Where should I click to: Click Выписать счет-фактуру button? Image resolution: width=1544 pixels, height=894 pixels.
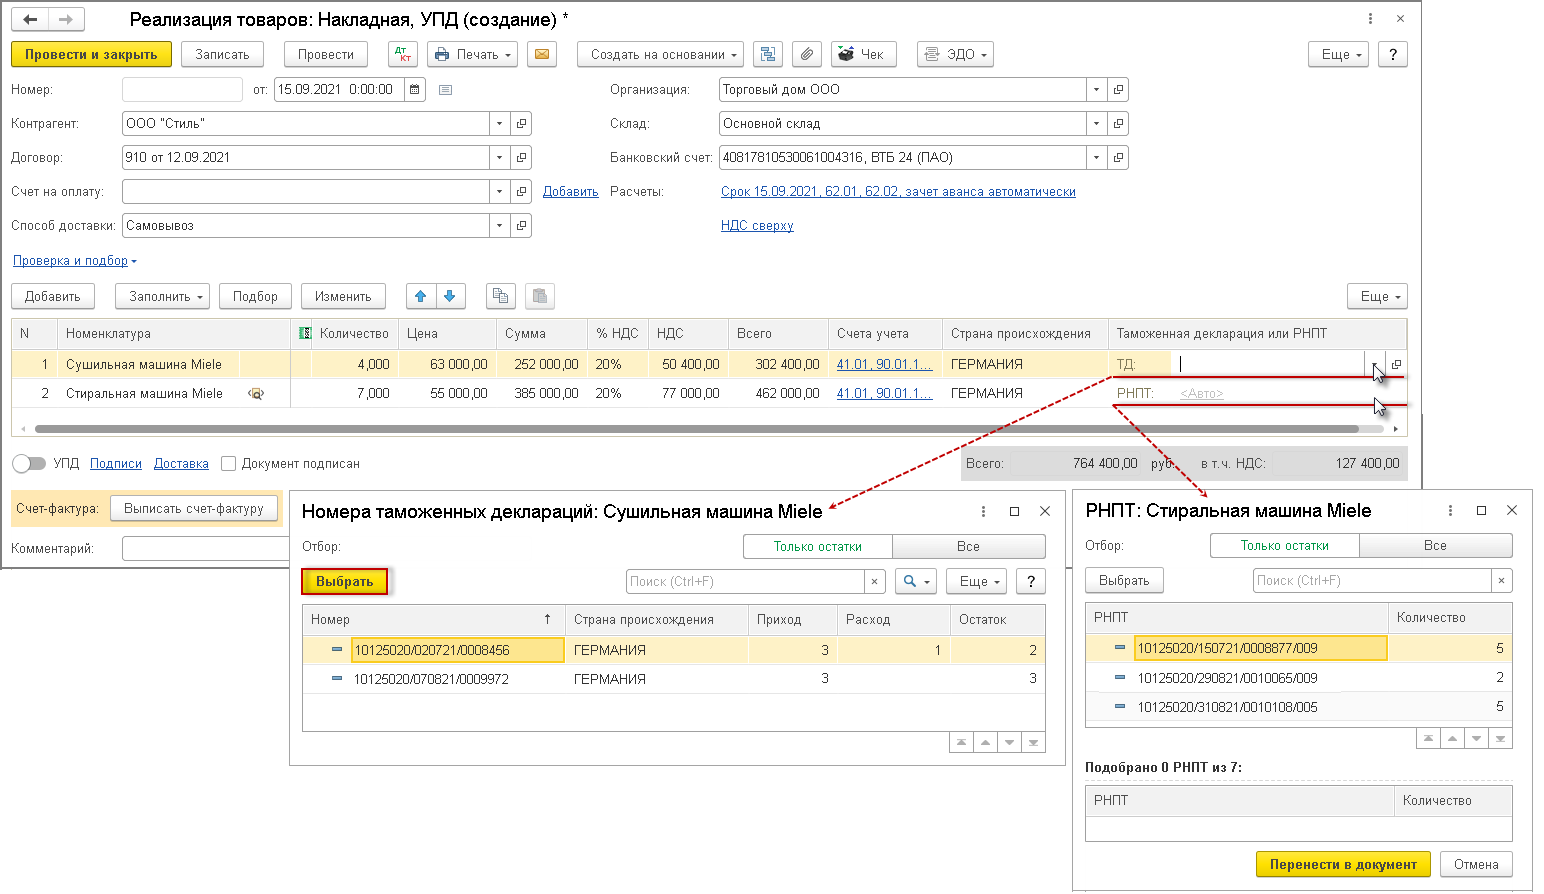coord(193,508)
